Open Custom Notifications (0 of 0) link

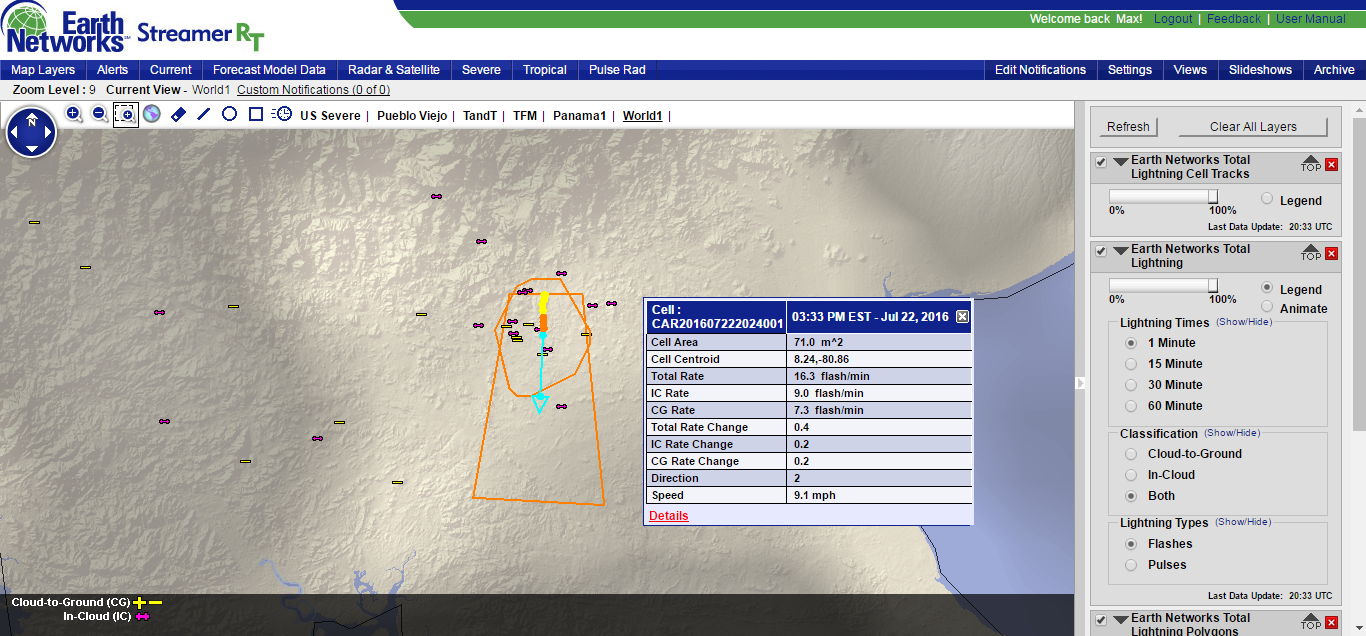click(313, 90)
